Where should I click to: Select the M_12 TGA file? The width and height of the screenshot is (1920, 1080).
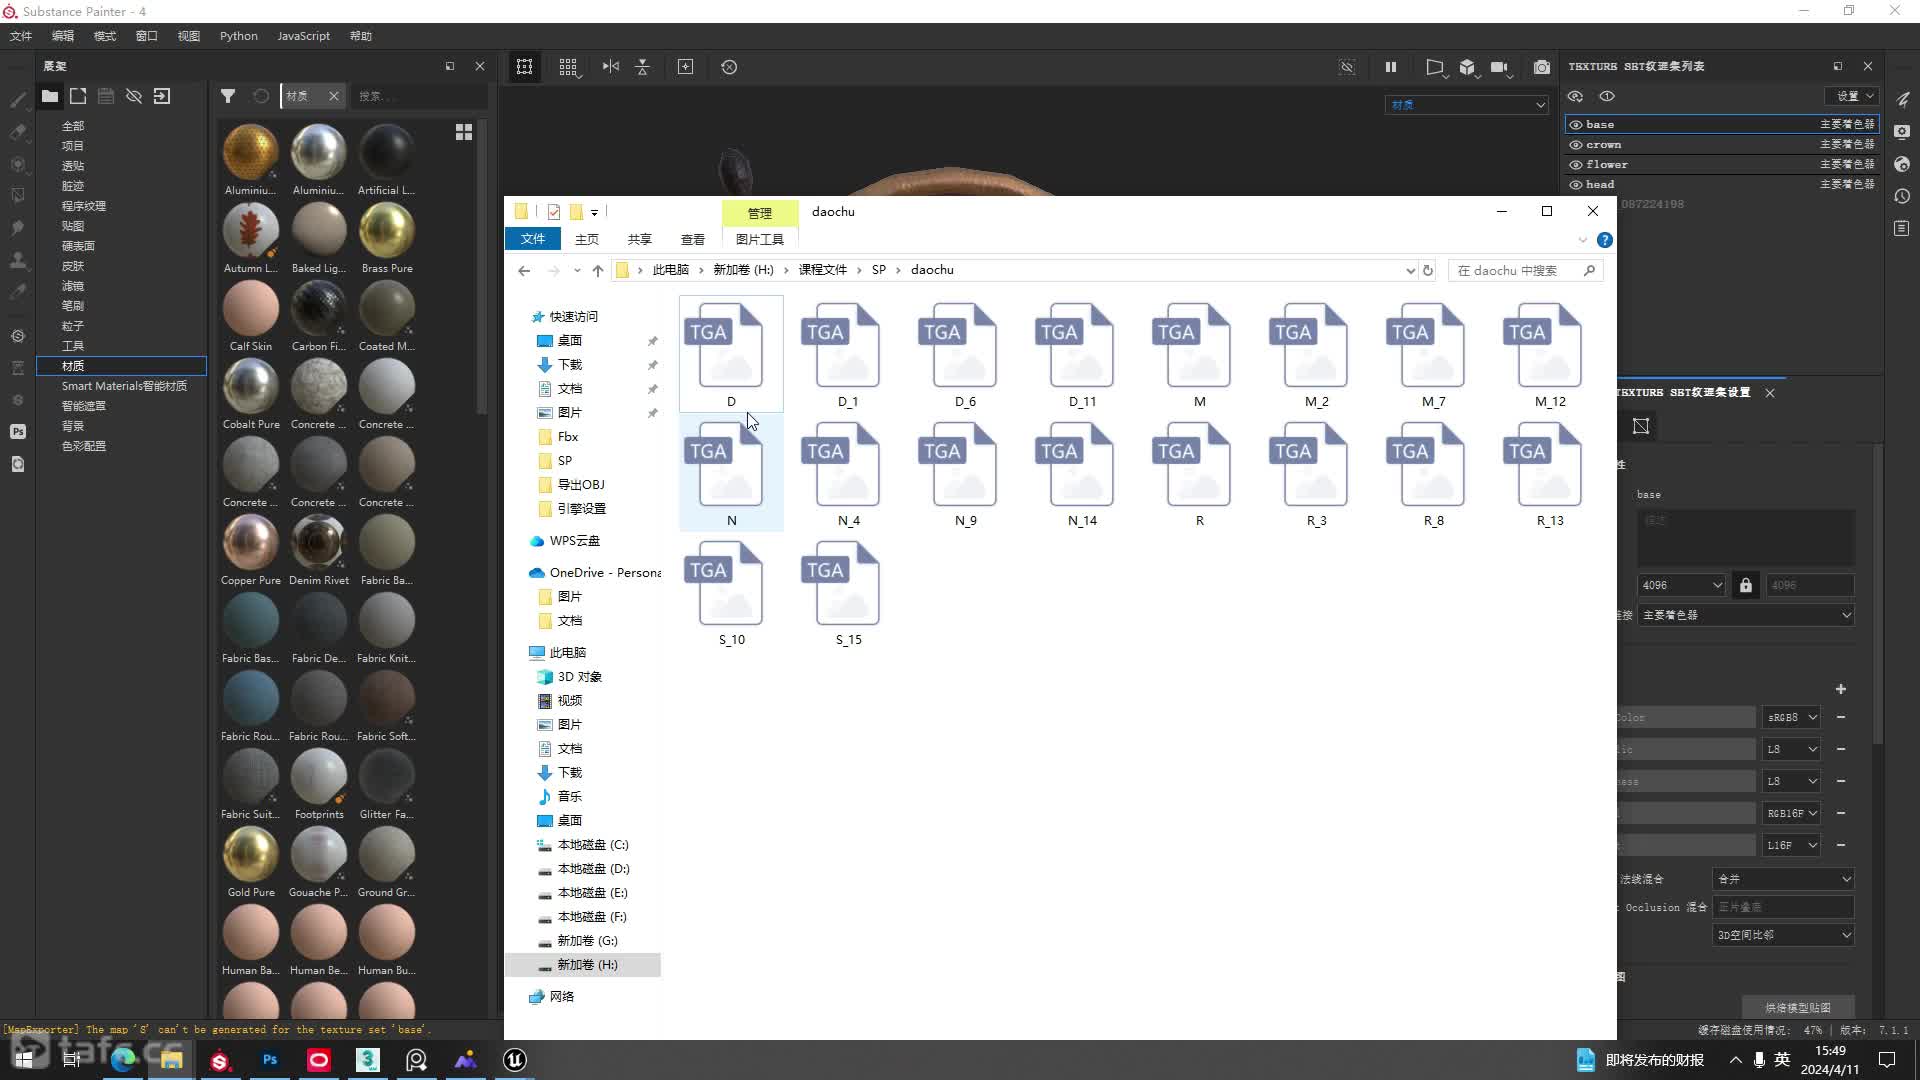pos(1550,356)
